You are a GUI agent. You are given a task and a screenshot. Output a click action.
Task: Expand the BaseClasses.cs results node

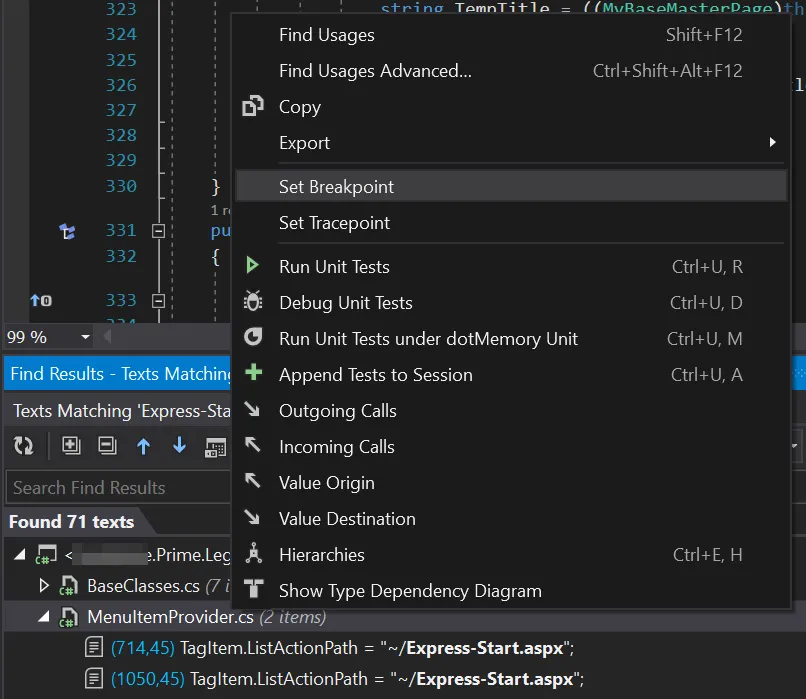[43, 585]
